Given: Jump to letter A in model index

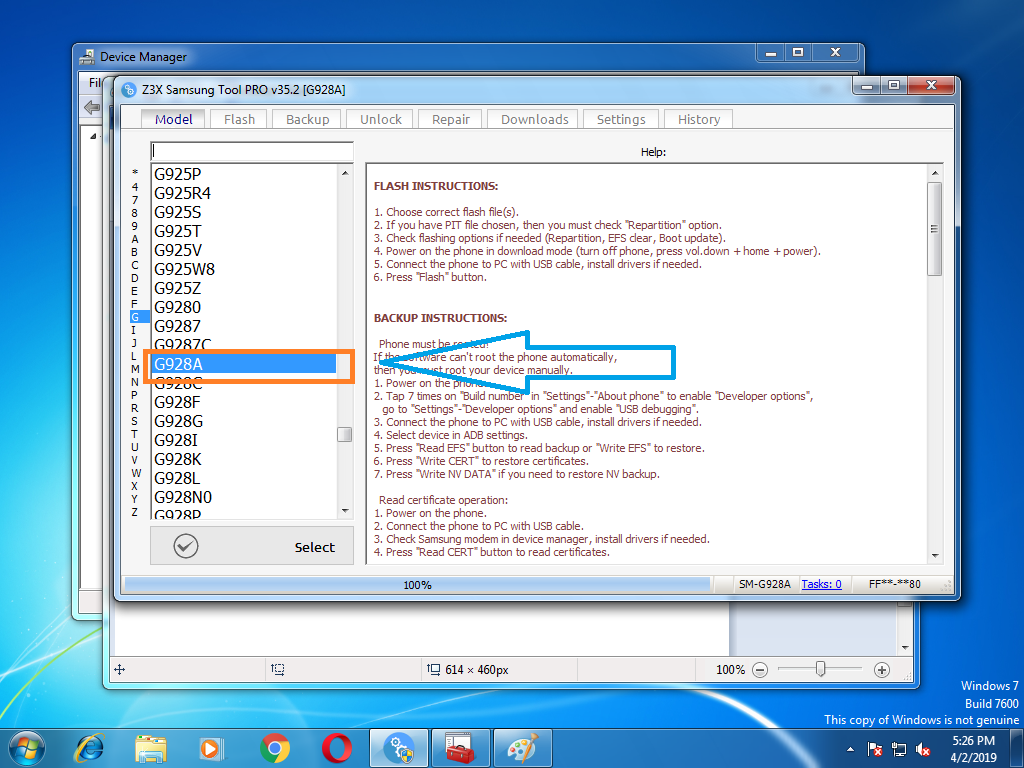Looking at the screenshot, I should 135,239.
